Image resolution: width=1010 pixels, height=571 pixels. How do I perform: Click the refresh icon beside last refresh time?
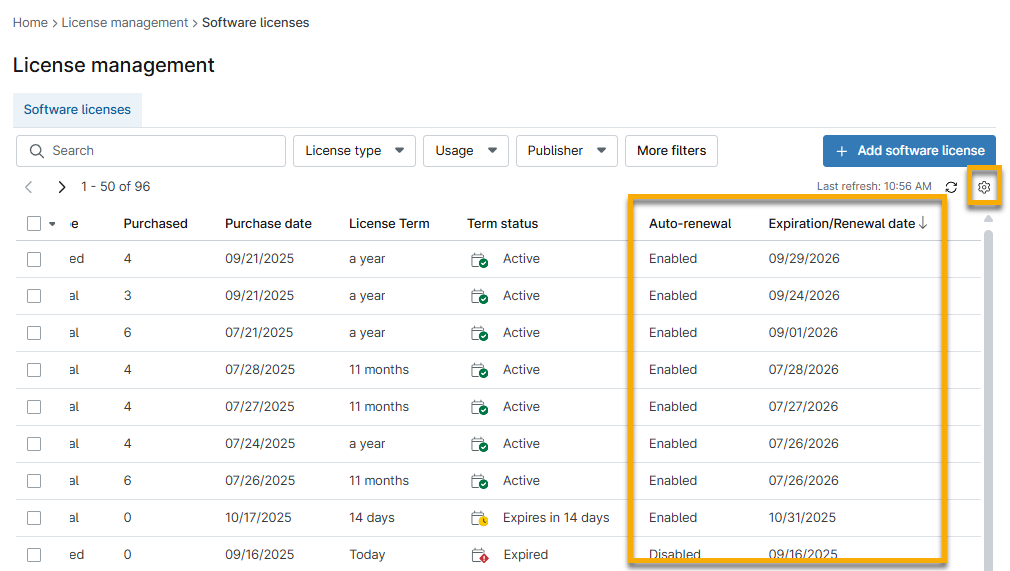[x=951, y=187]
